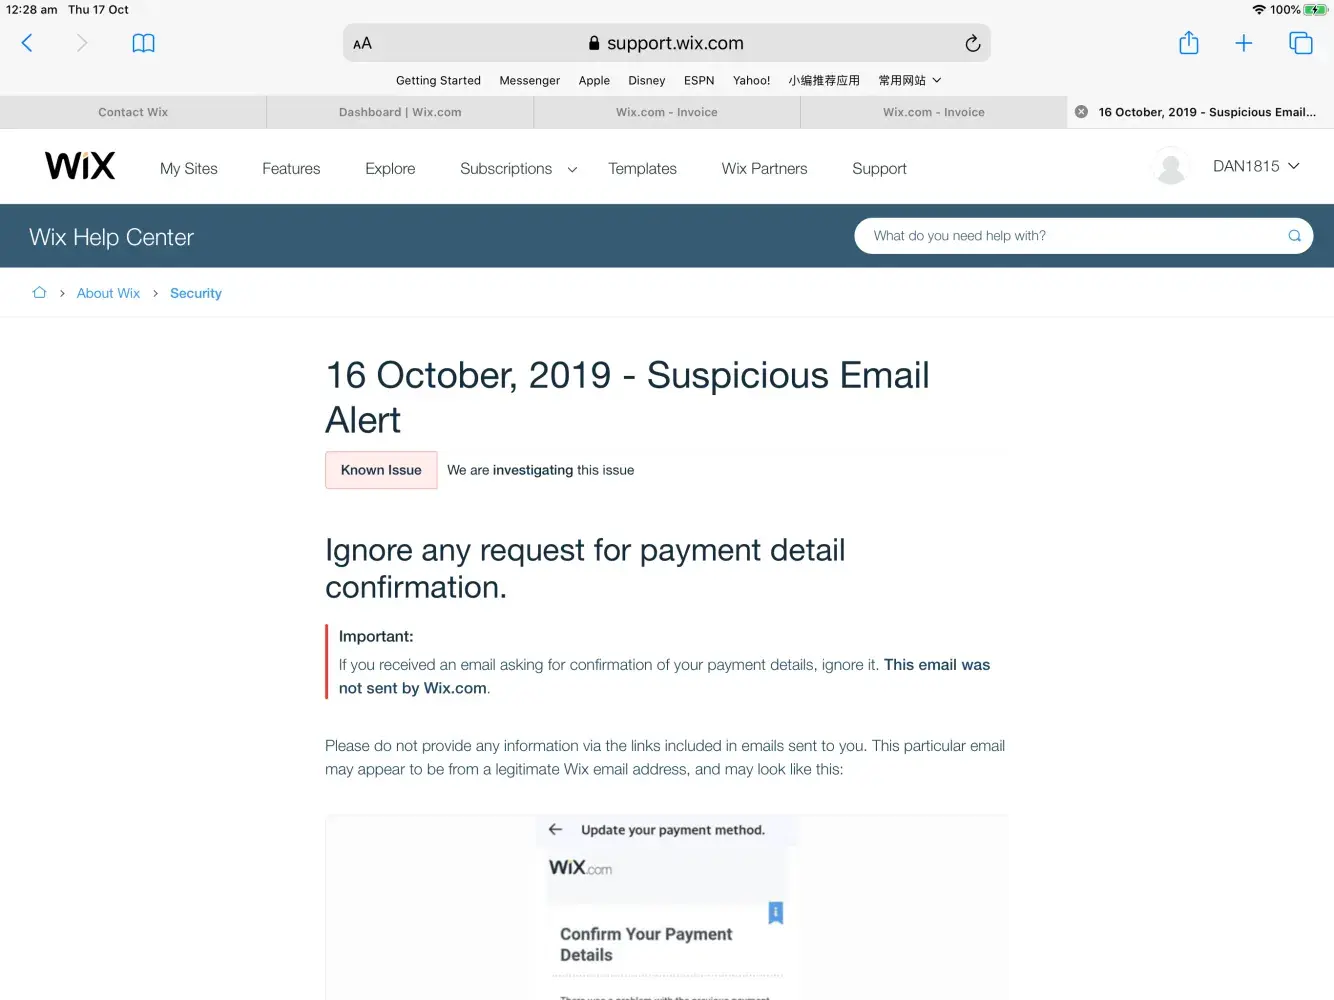Add a new tab with plus icon

point(1243,43)
